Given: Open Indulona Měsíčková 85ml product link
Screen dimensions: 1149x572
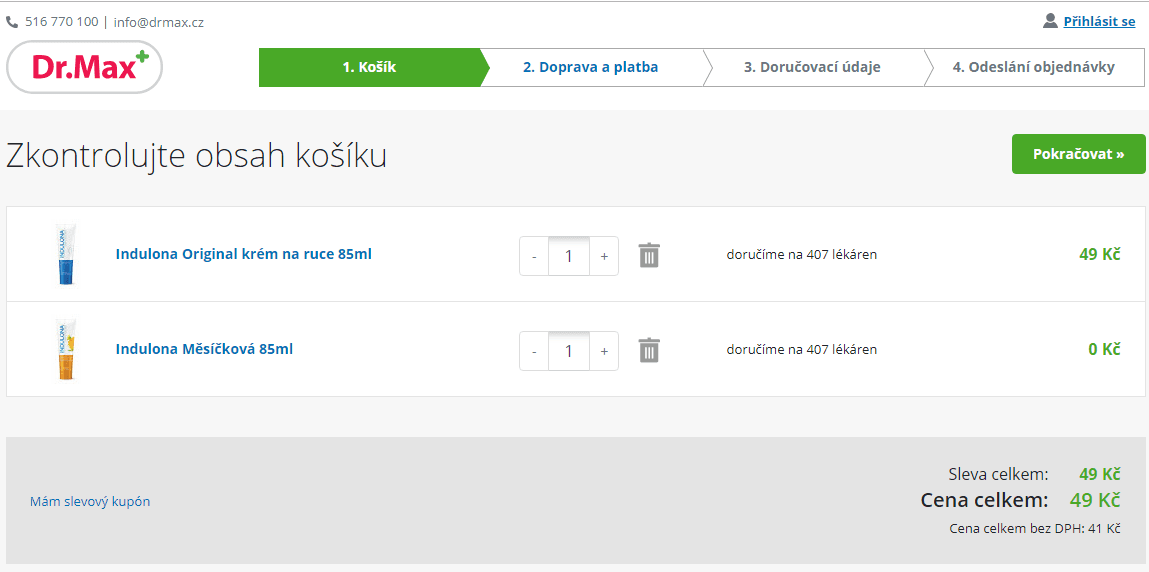Looking at the screenshot, I should click(204, 349).
